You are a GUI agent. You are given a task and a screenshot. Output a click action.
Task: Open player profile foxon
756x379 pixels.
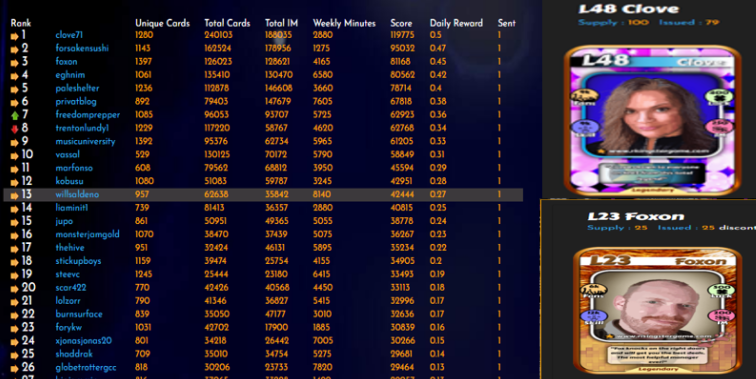(66, 61)
